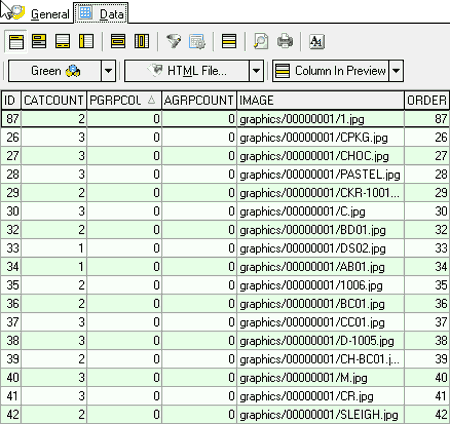Sort by the PGRPCOL column header

point(124,100)
